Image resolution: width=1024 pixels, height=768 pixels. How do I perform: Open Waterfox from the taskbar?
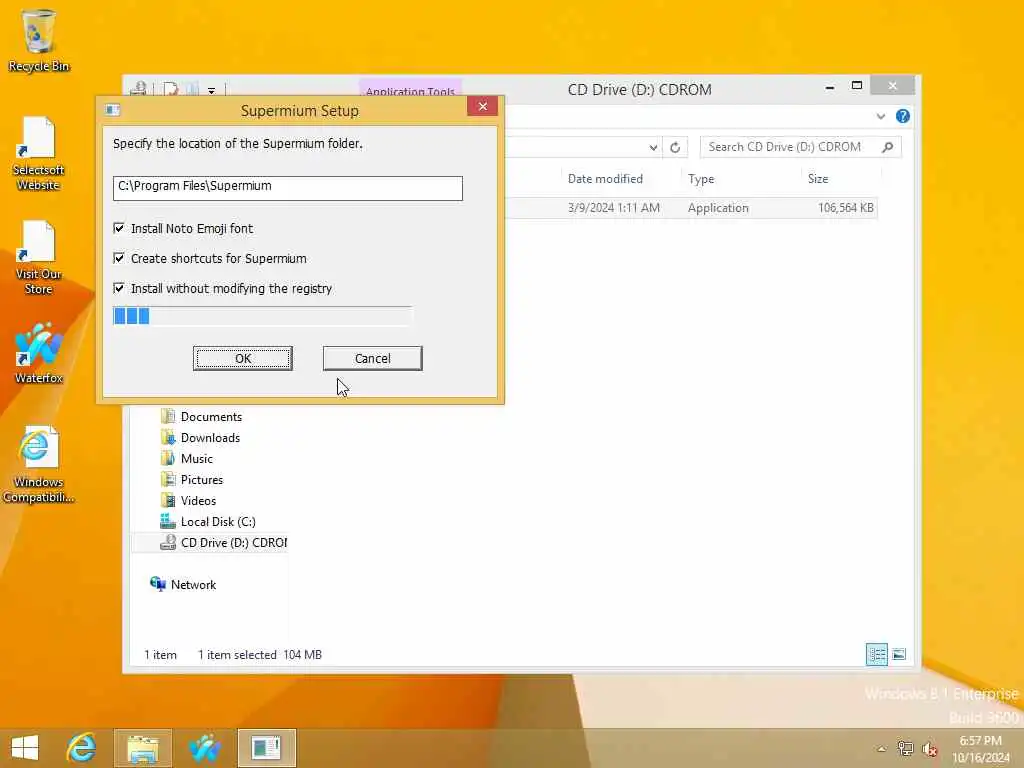pyautogui.click(x=204, y=748)
